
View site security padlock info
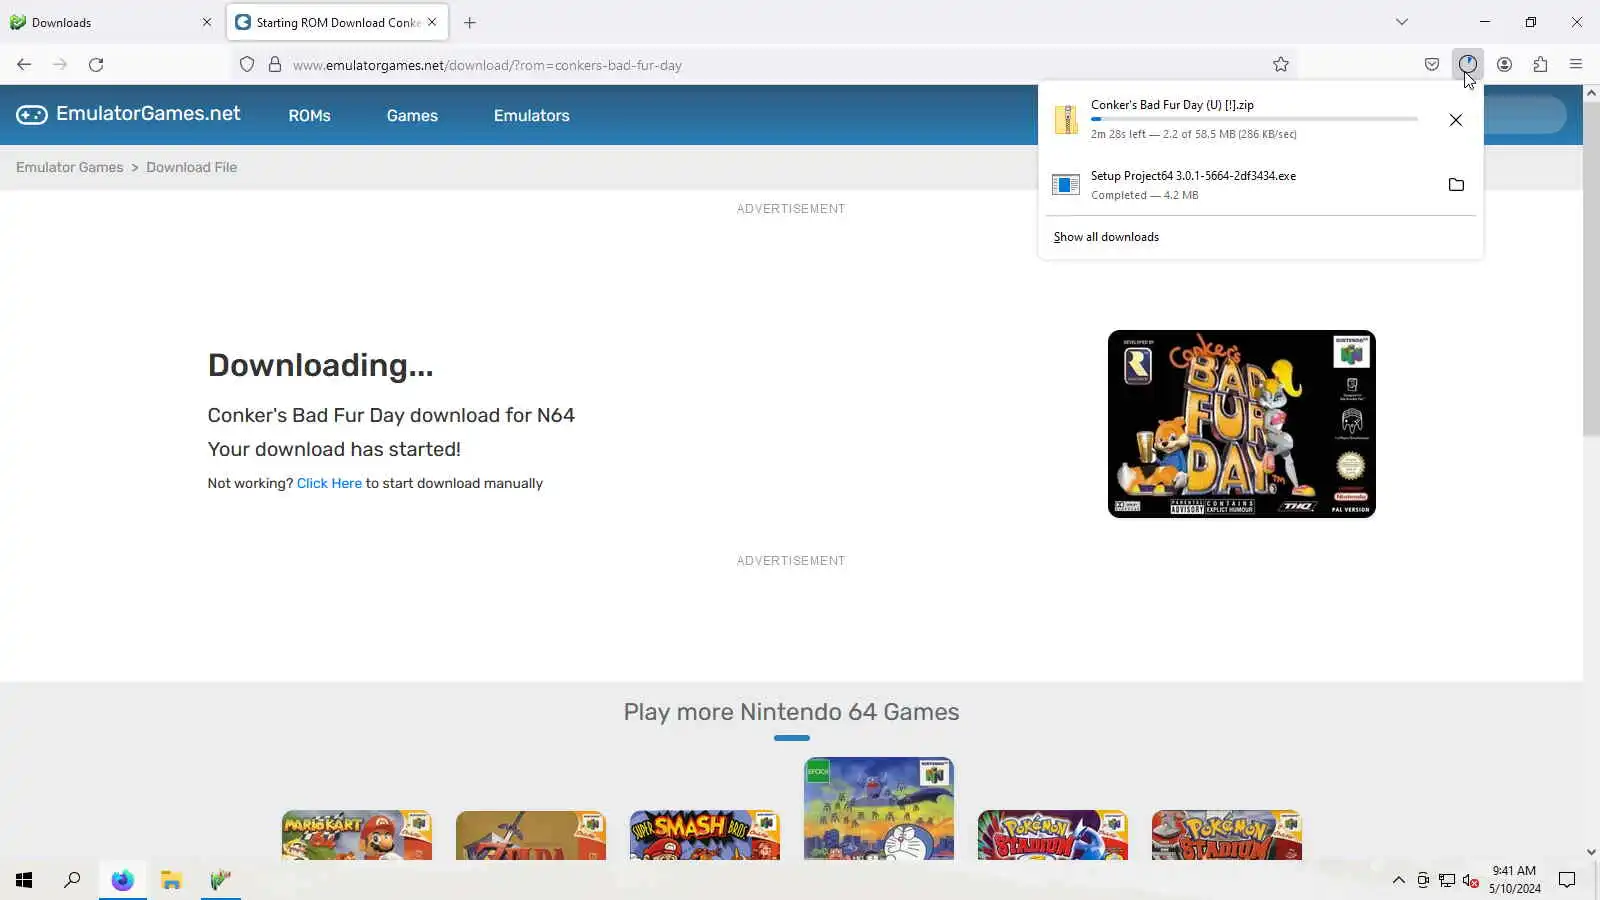coord(275,65)
